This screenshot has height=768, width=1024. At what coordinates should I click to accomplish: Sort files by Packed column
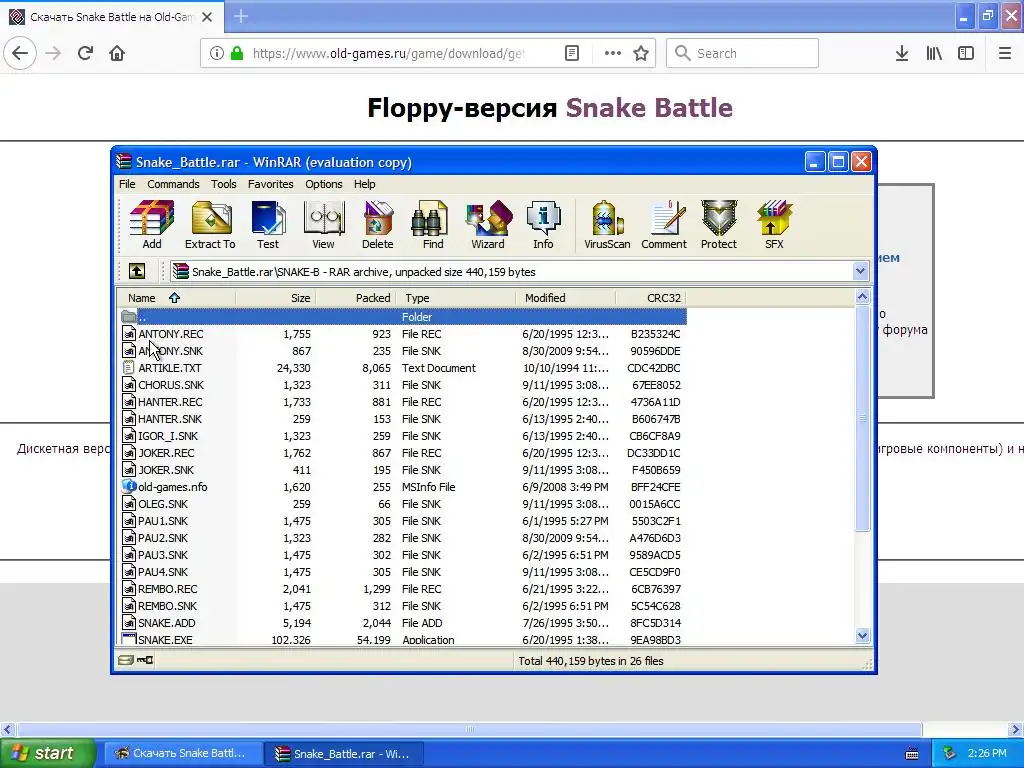356,298
